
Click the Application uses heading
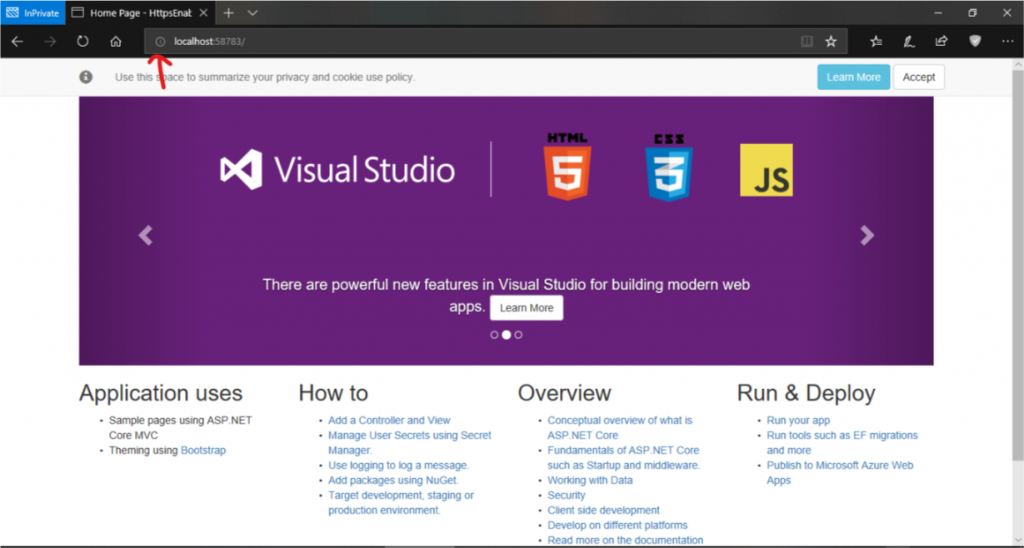(161, 393)
